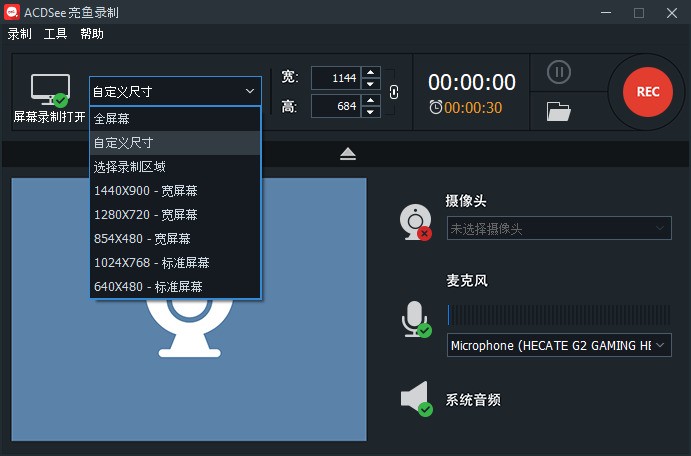Click the alarm clock timer icon

435,107
